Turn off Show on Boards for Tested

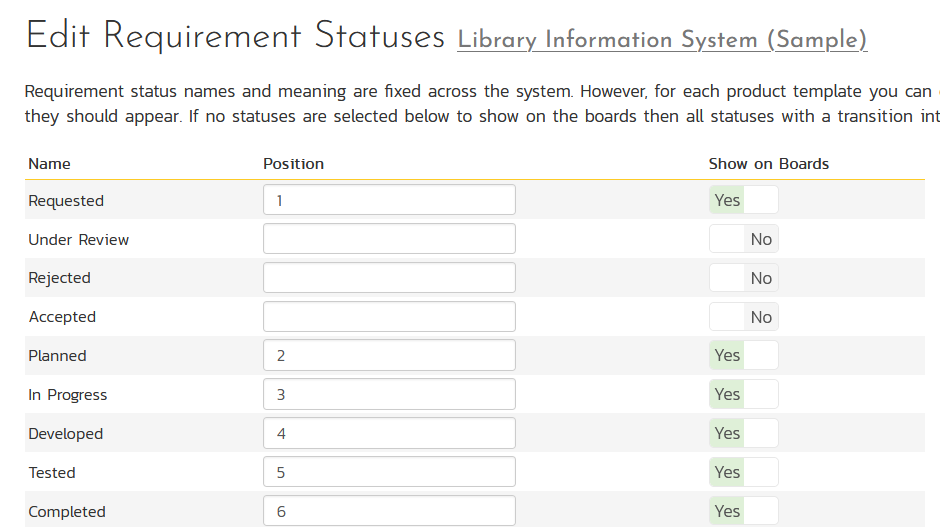pos(743,472)
